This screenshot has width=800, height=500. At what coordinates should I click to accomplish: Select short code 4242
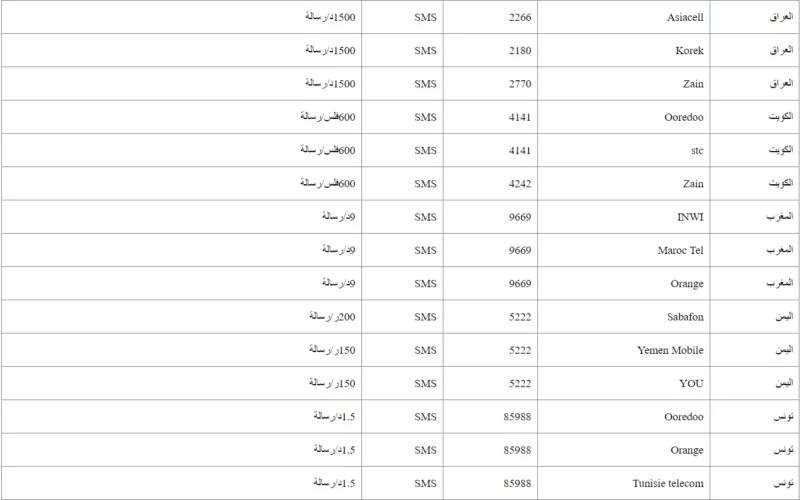518,183
